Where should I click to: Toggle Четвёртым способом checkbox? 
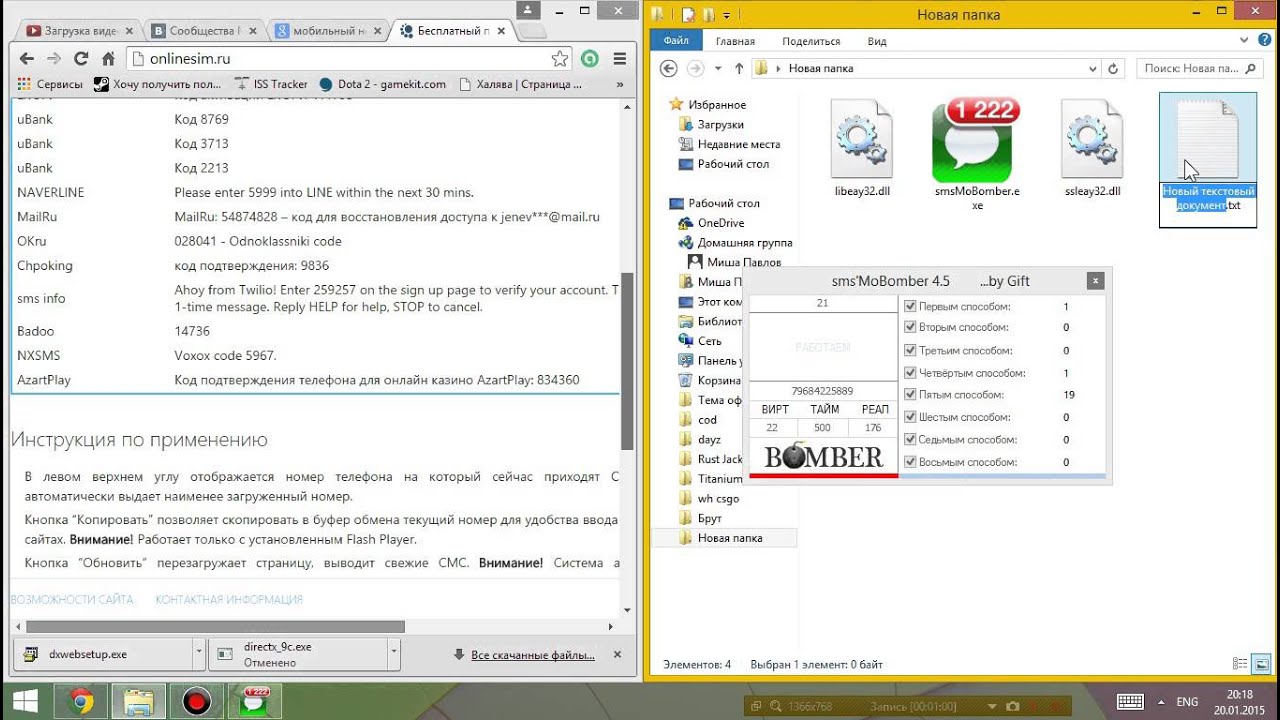(x=910, y=373)
